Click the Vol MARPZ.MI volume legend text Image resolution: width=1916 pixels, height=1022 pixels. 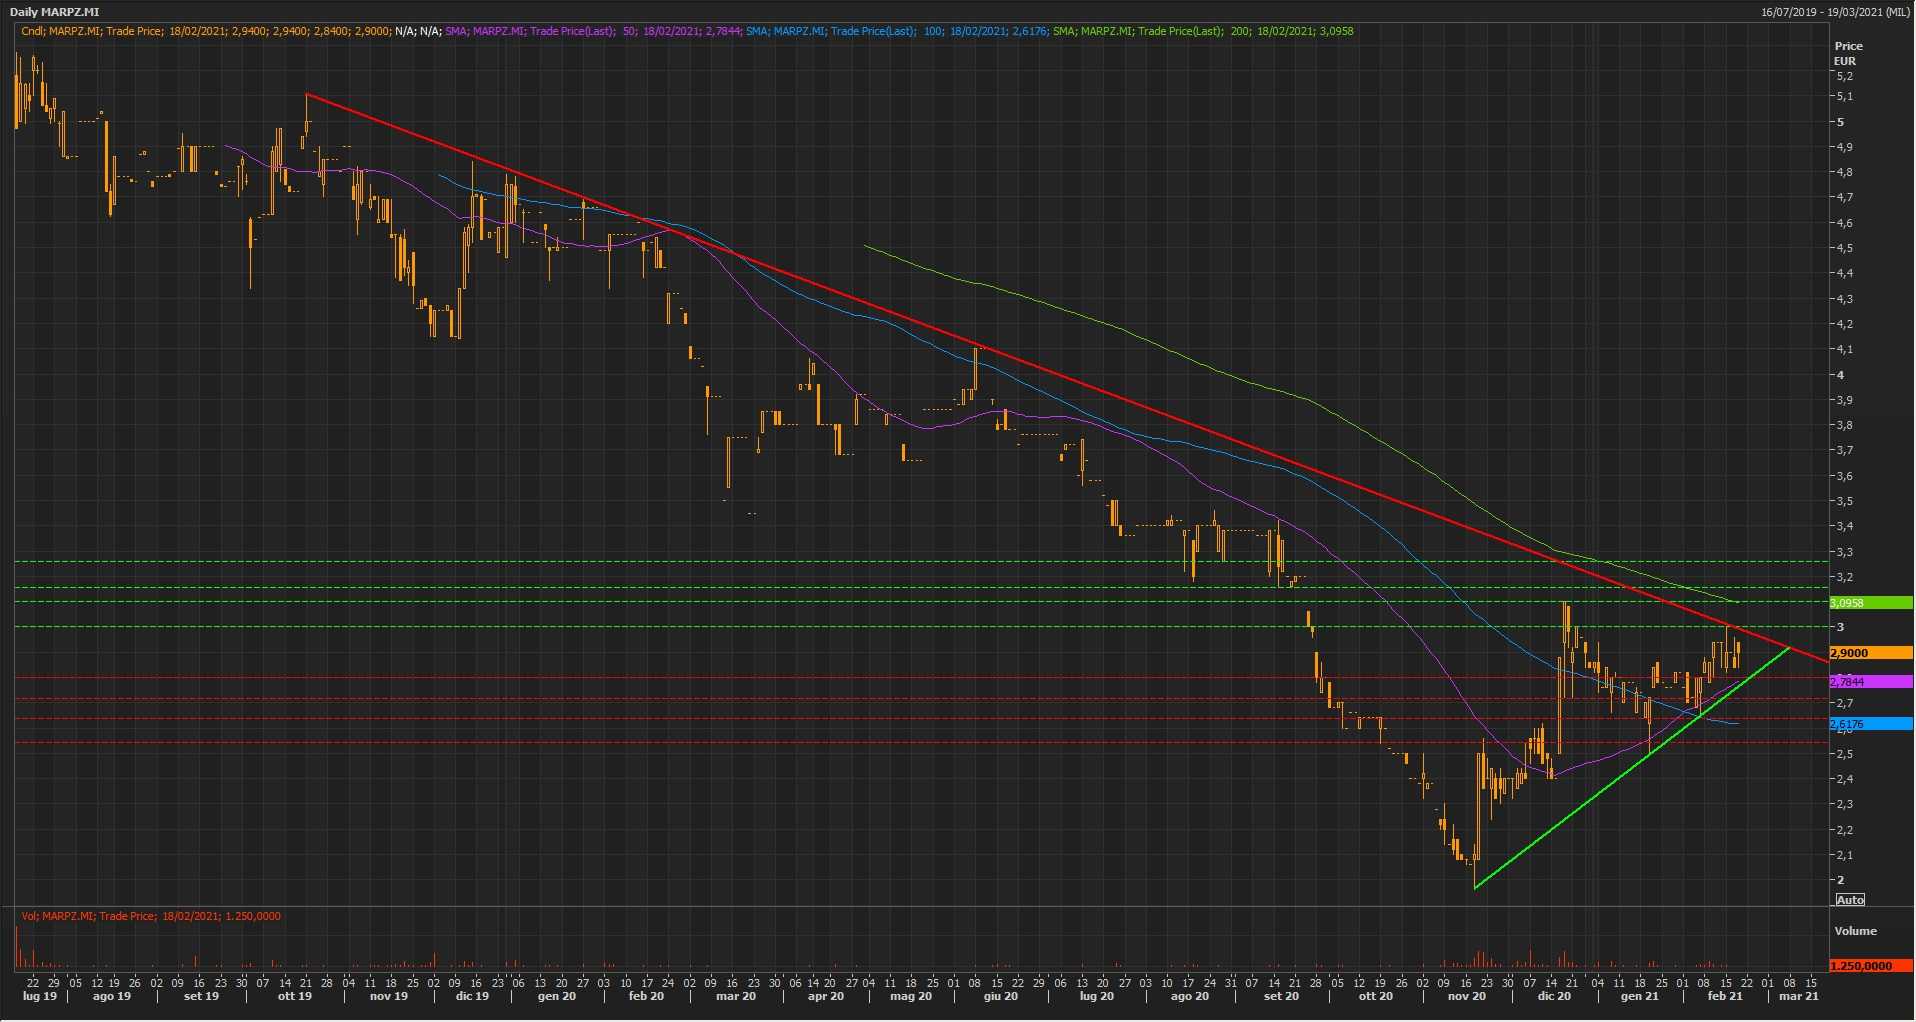tap(150, 916)
